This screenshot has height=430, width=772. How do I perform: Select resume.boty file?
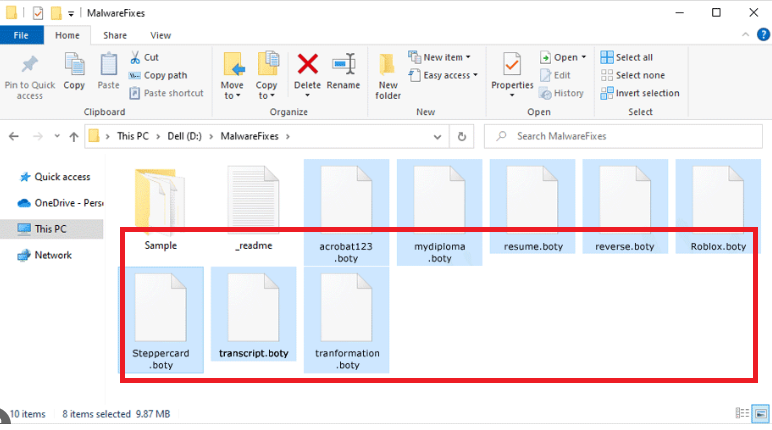click(x=532, y=206)
